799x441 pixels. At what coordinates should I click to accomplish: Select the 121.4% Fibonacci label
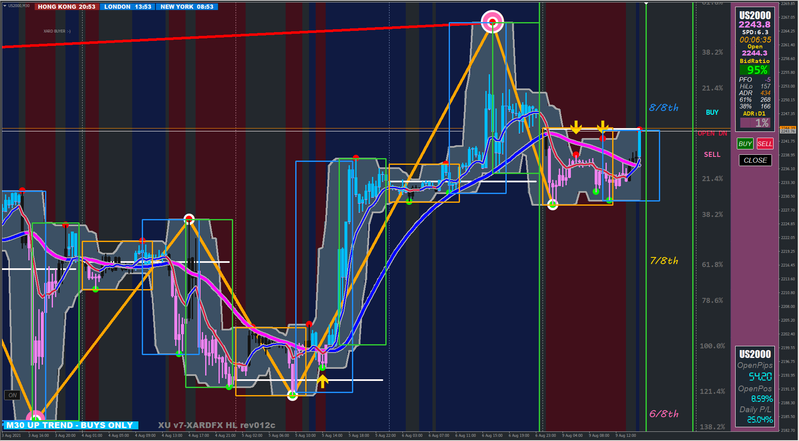(712, 391)
